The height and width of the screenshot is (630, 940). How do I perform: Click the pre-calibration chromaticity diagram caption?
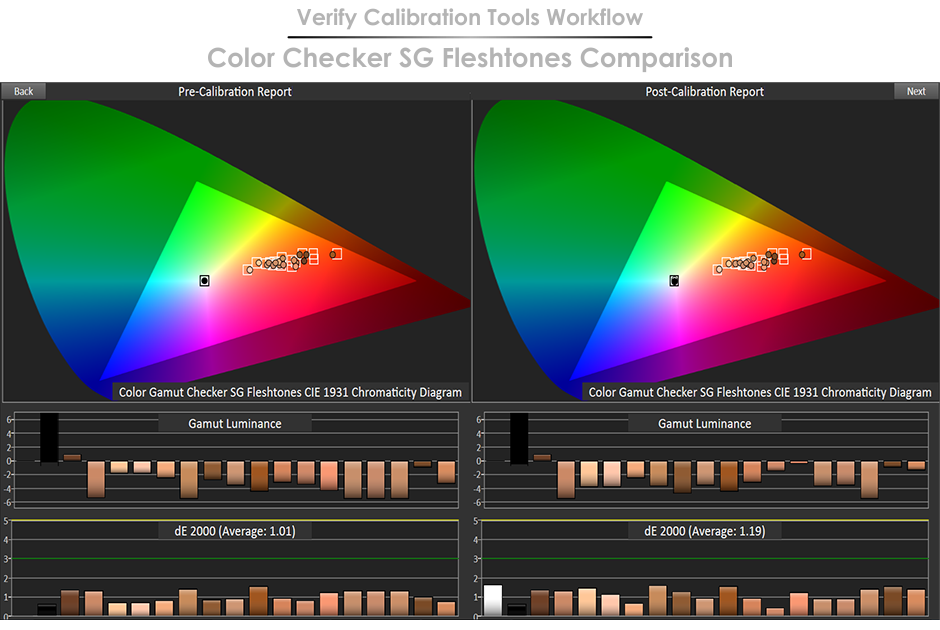[x=290, y=392]
